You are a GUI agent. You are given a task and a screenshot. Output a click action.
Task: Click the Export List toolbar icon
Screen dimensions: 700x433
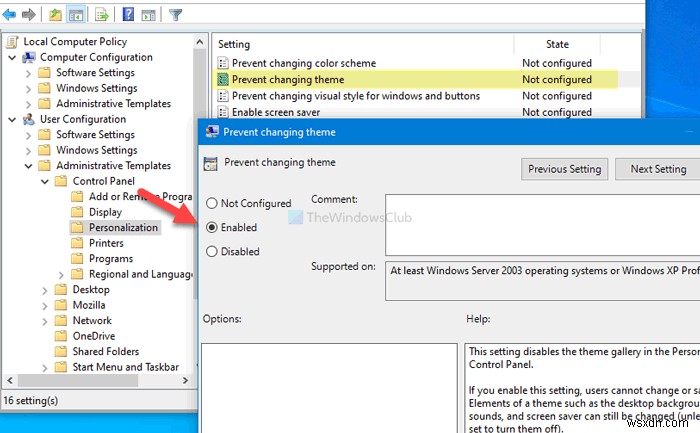click(x=102, y=15)
